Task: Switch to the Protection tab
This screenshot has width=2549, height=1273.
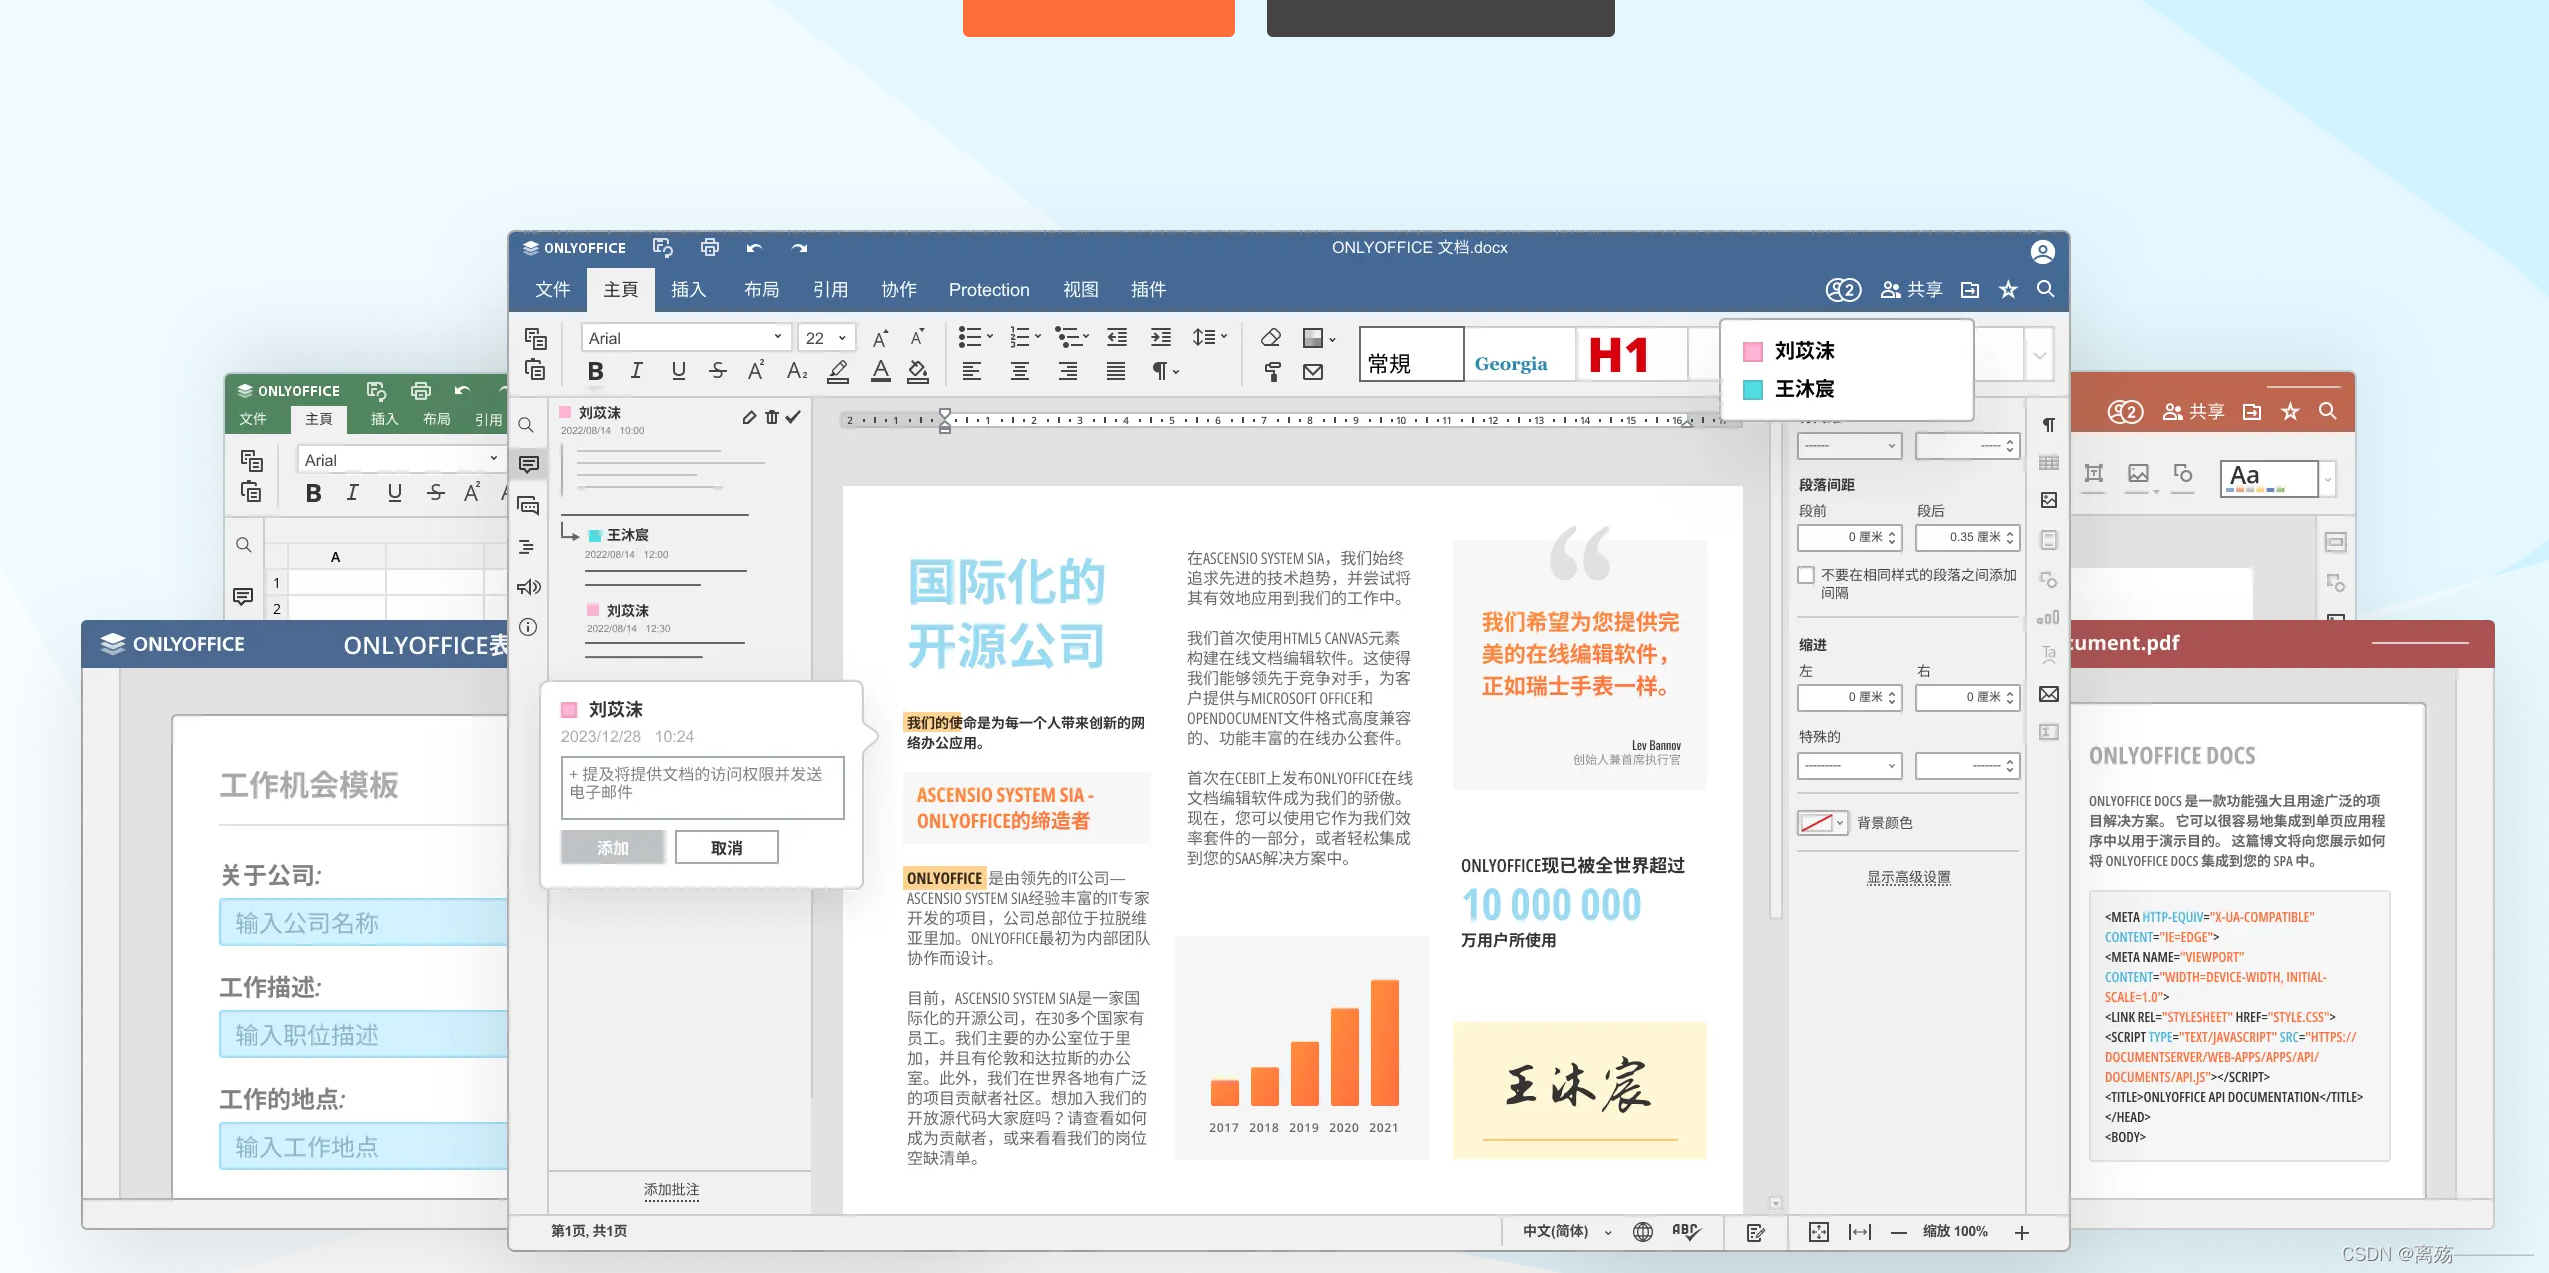Action: click(x=989, y=290)
